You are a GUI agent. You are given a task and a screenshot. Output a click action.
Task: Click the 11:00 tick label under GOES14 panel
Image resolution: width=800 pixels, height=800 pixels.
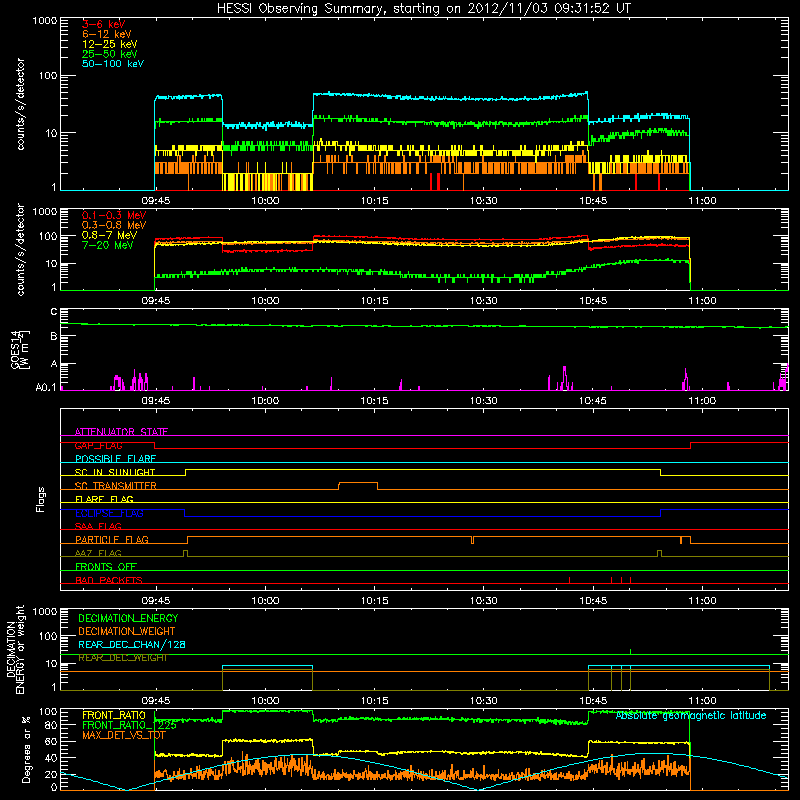tap(702, 401)
